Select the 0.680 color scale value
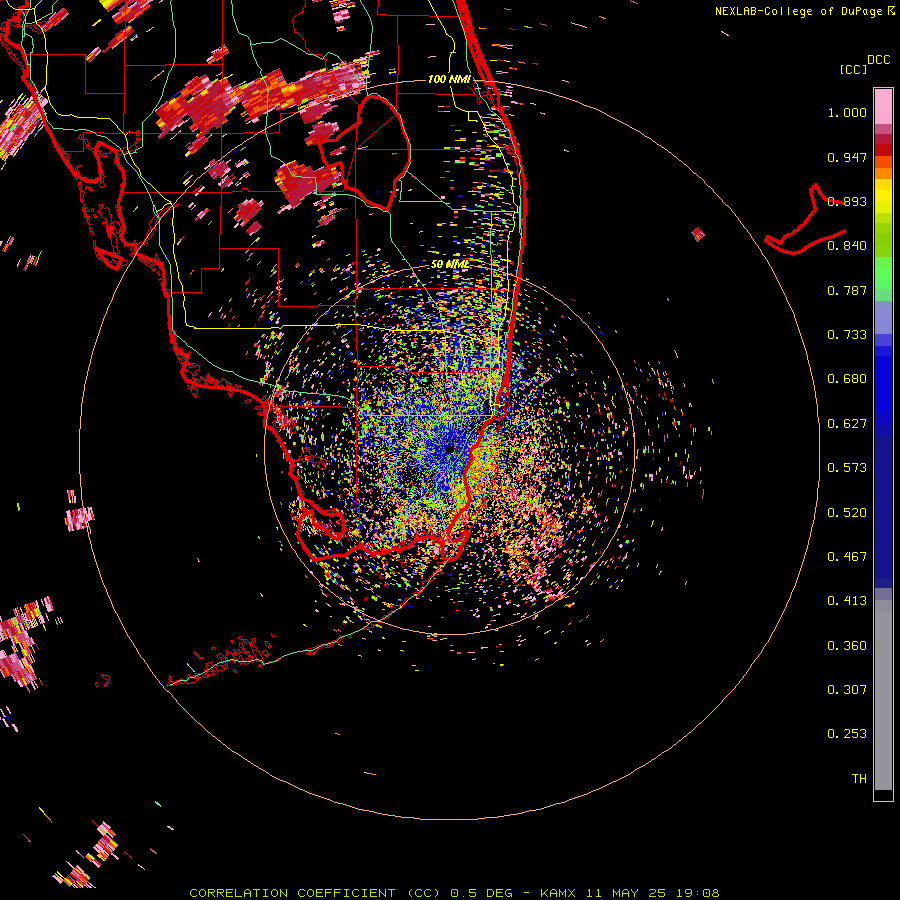Screen dimensions: 900x900 point(847,379)
